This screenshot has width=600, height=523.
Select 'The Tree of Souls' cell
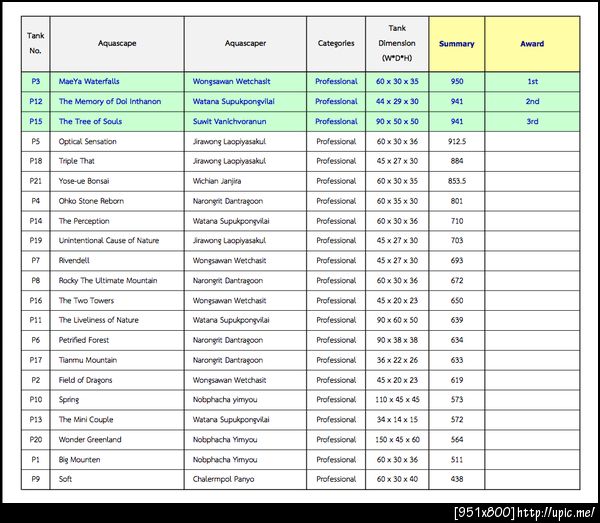pos(117,121)
